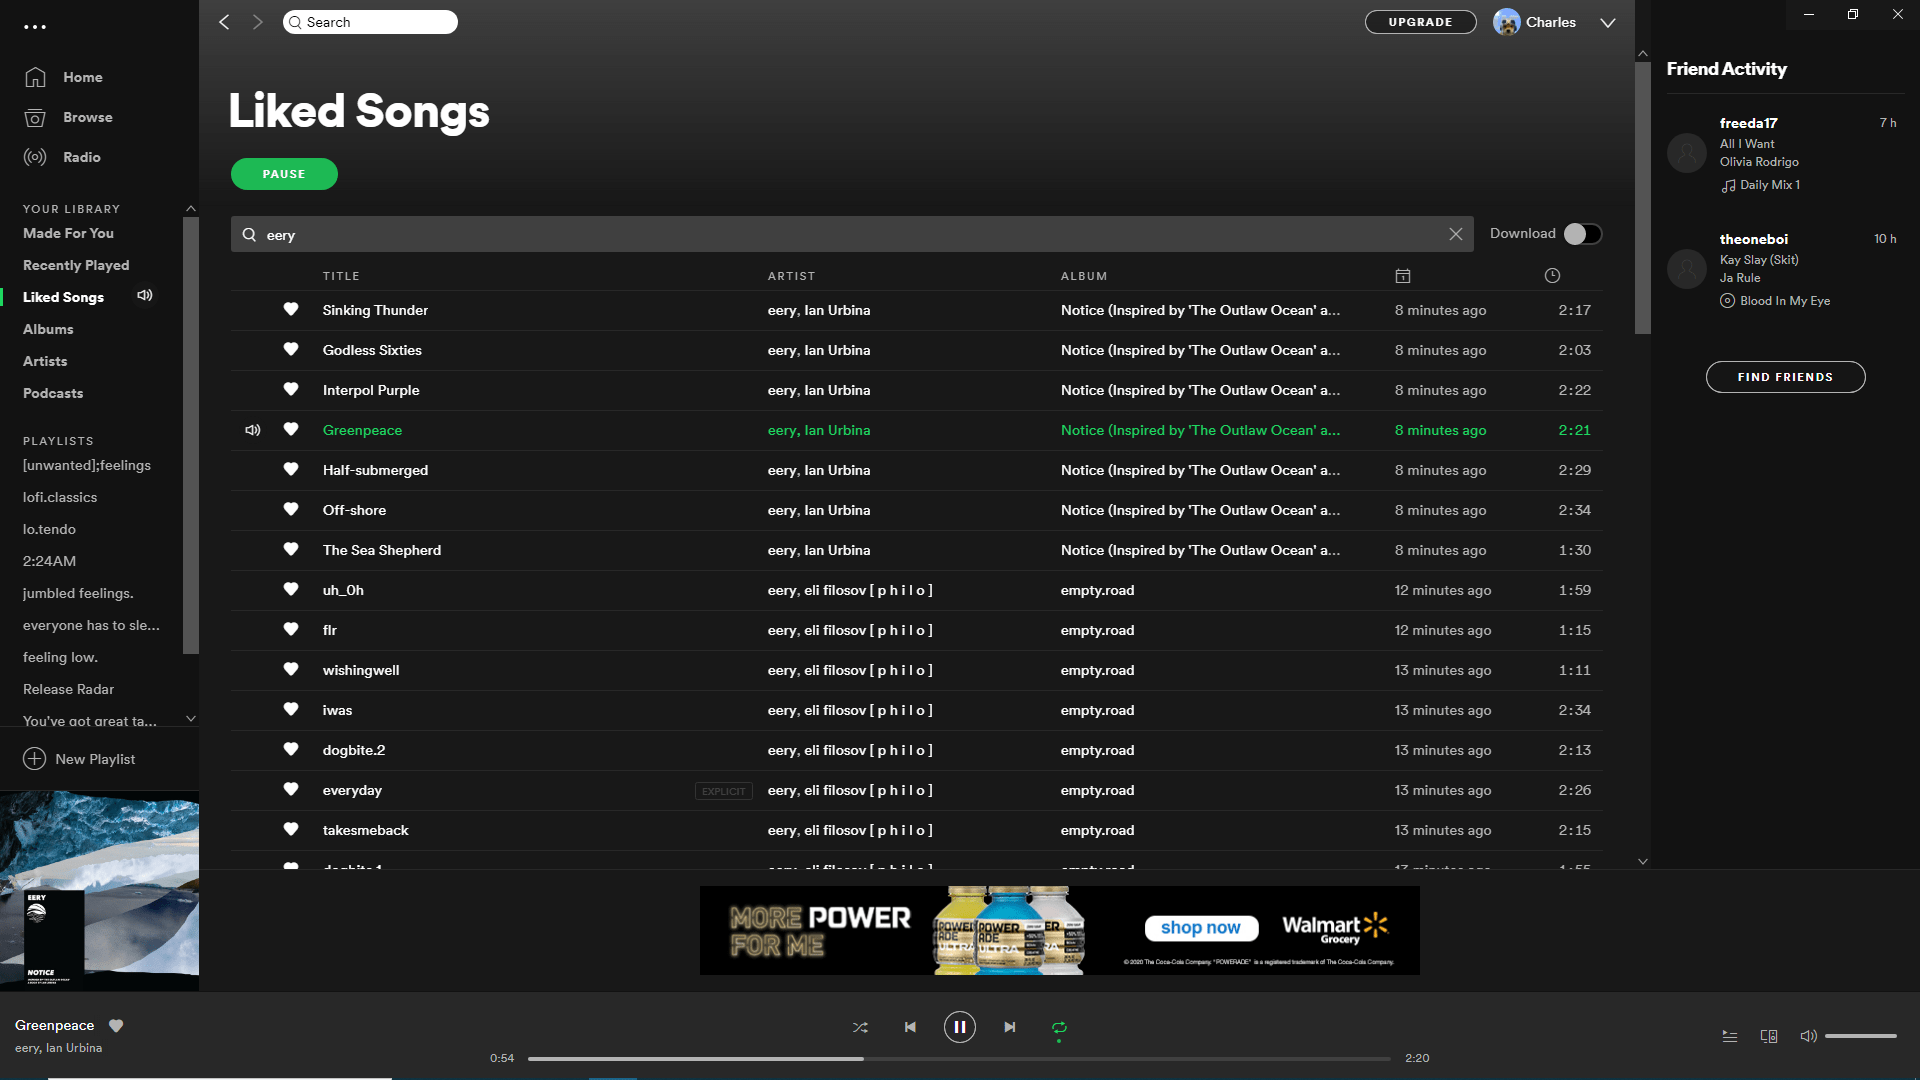Click the Radio icon in sidebar
Viewport: 1920px width, 1080px height.
pos(35,157)
